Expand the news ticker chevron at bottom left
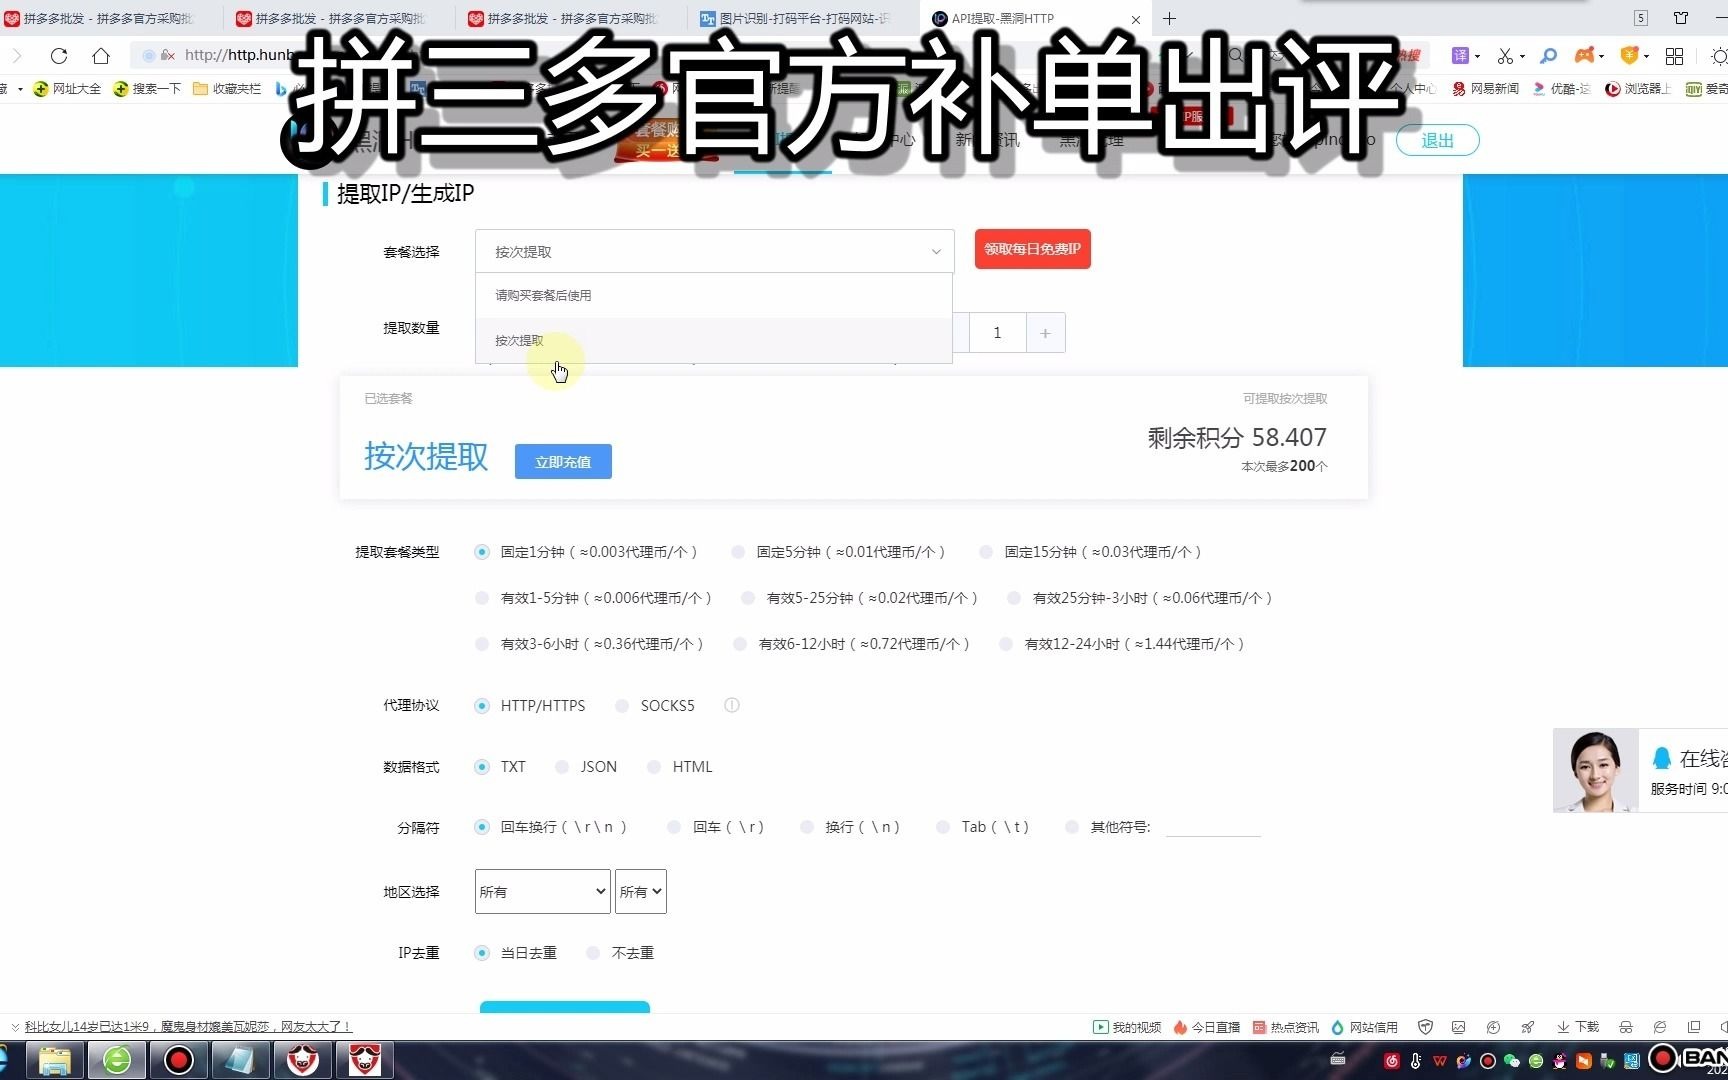1728x1080 pixels. click(x=15, y=1027)
